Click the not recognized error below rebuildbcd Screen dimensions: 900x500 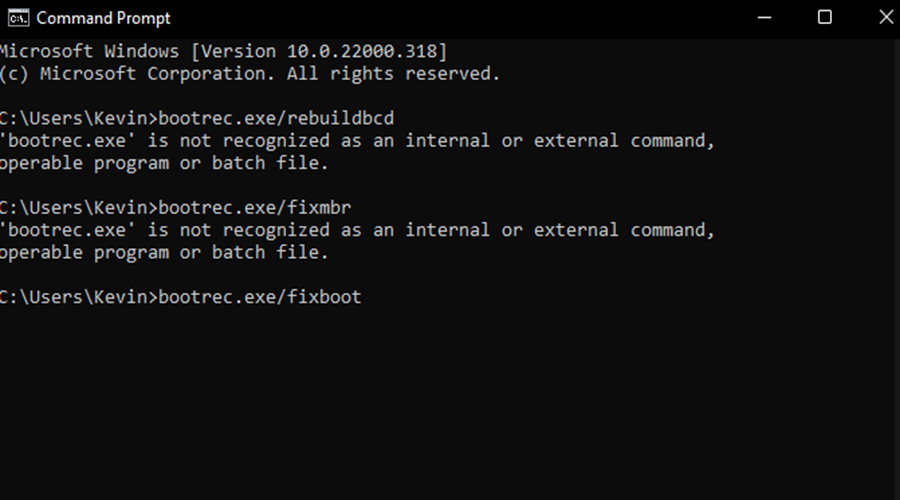pyautogui.click(x=357, y=141)
